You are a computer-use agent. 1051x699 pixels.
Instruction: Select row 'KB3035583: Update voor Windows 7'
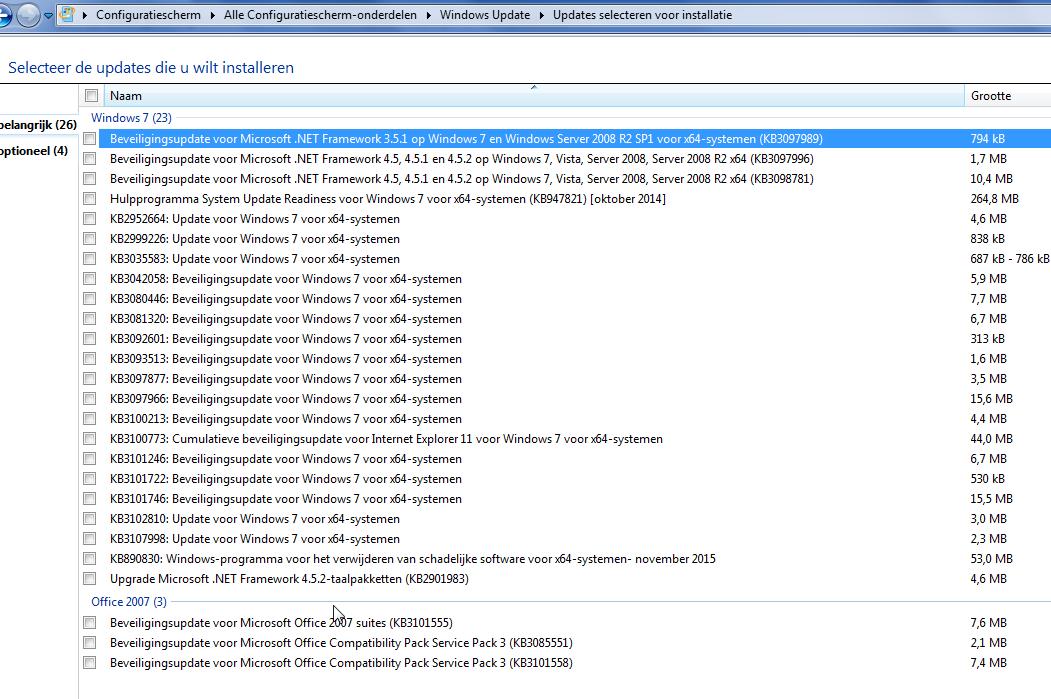click(x=574, y=259)
